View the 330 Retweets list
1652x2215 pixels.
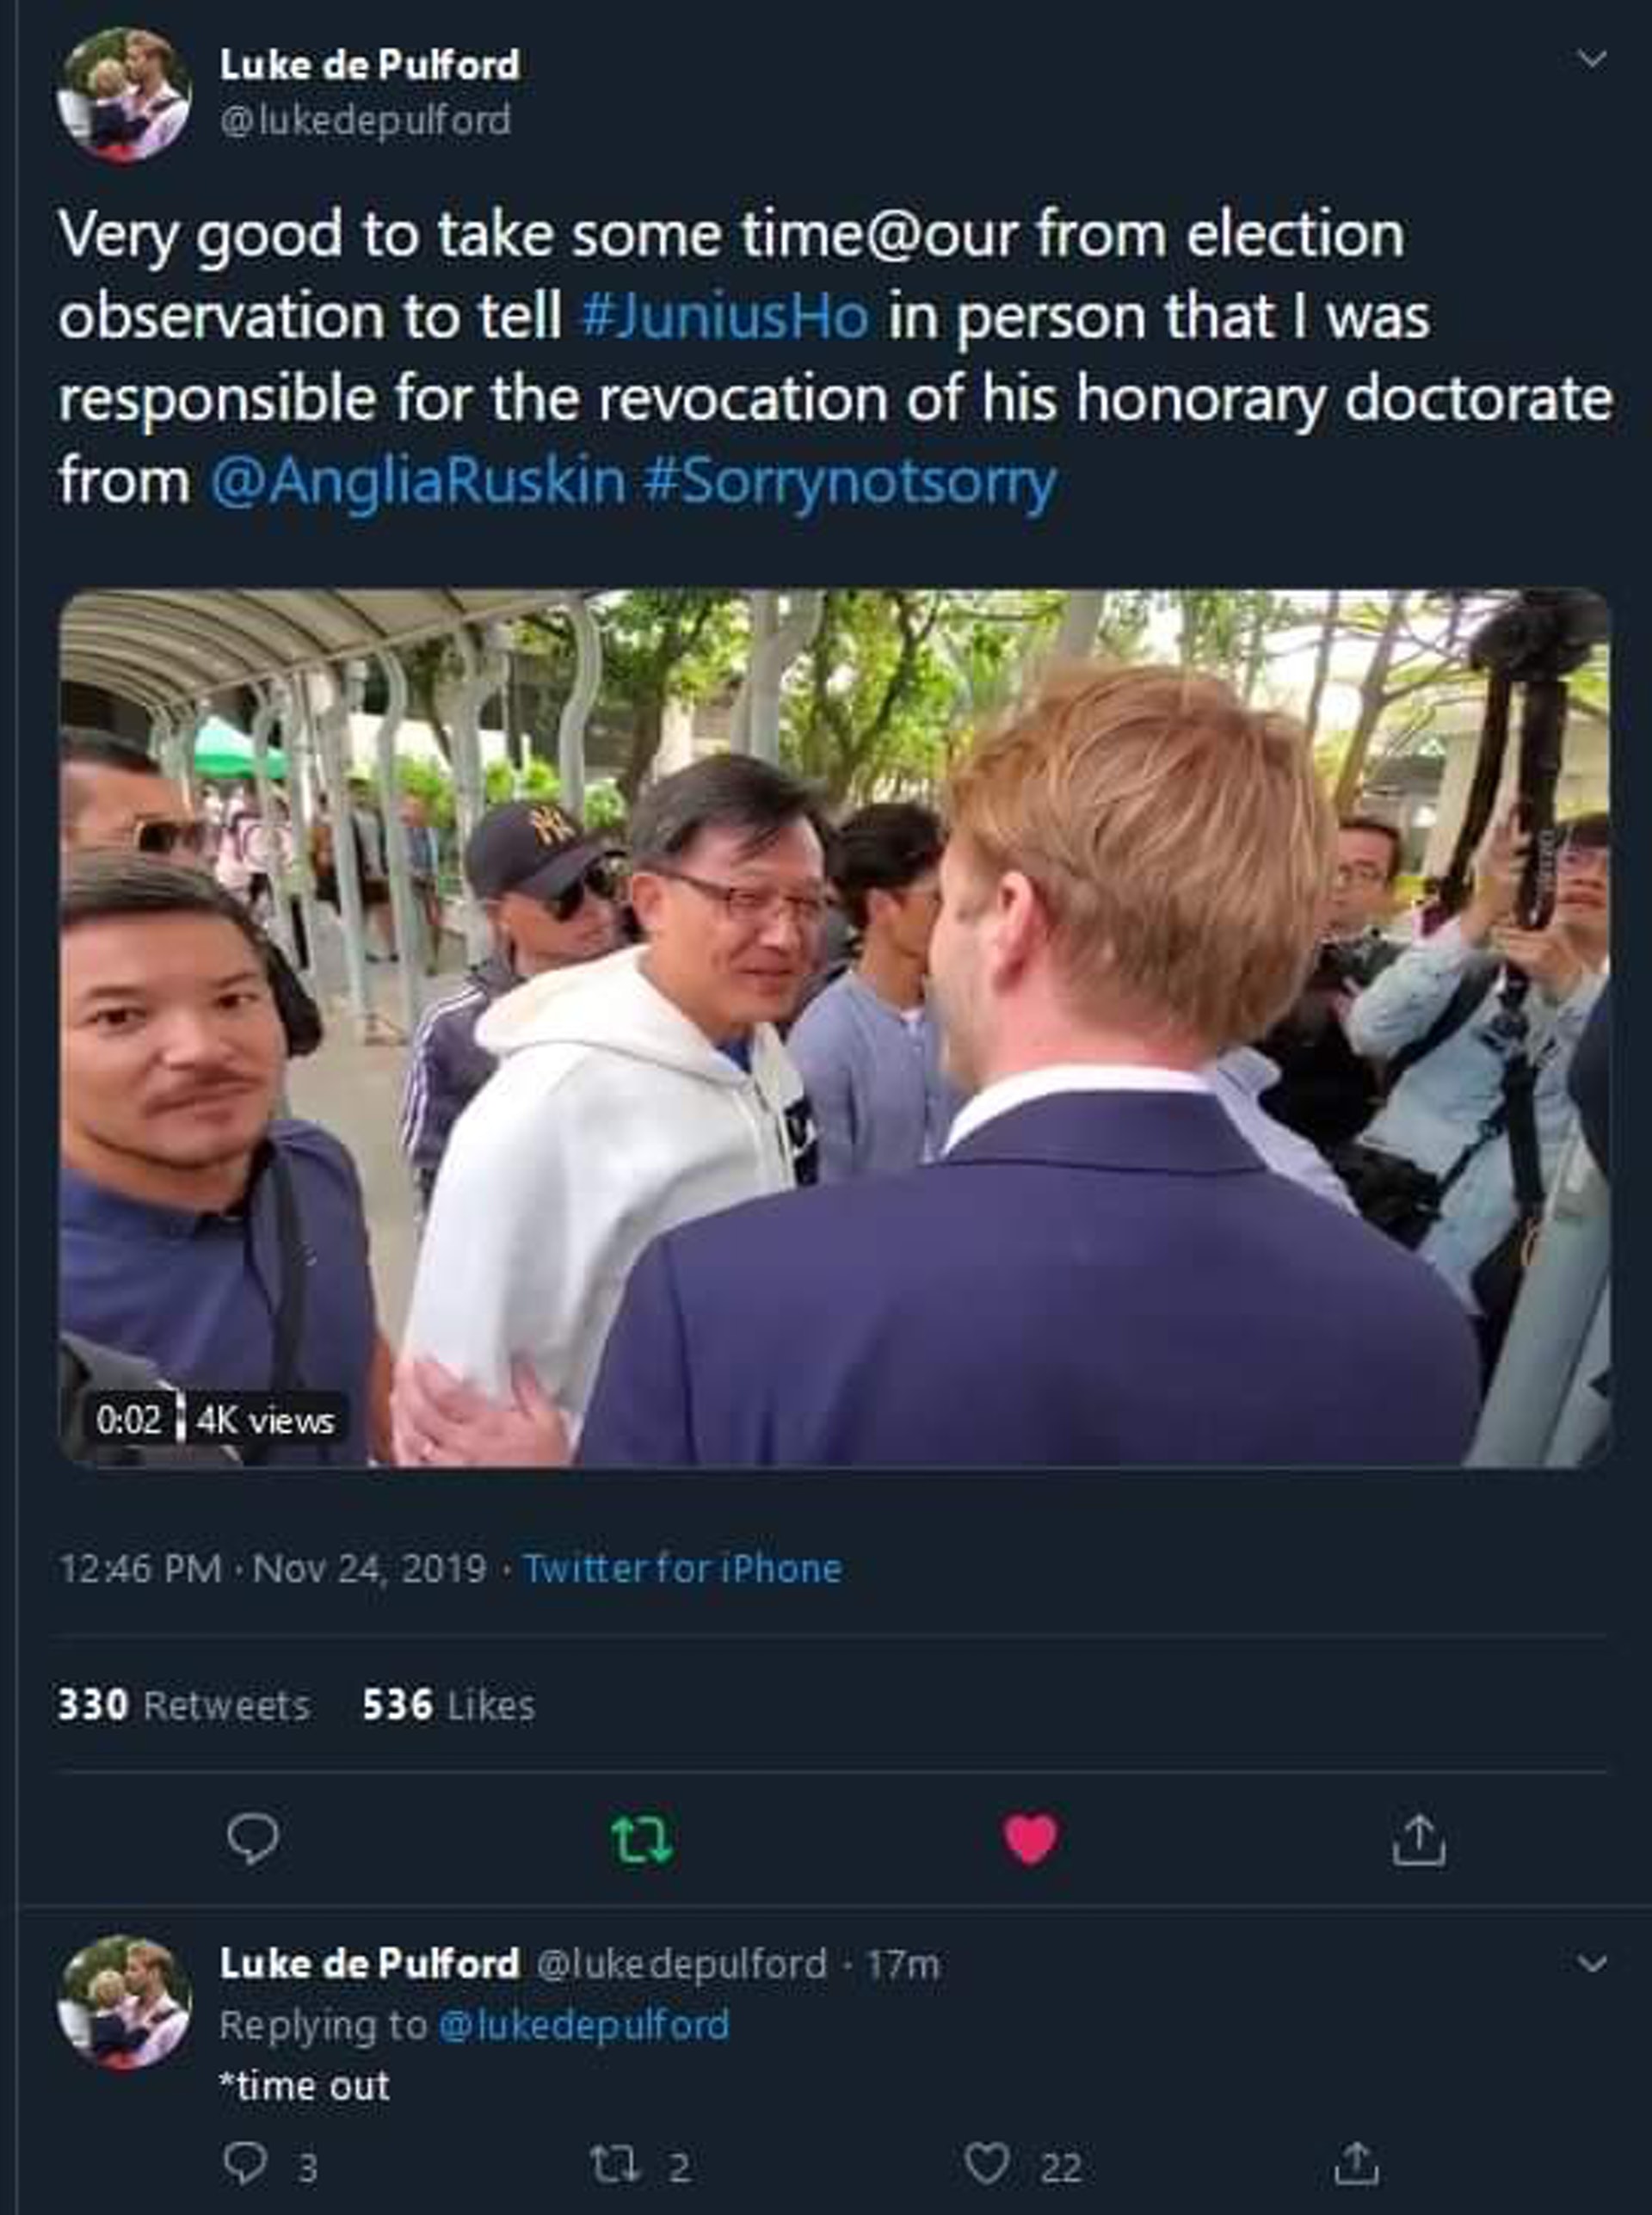183,1705
